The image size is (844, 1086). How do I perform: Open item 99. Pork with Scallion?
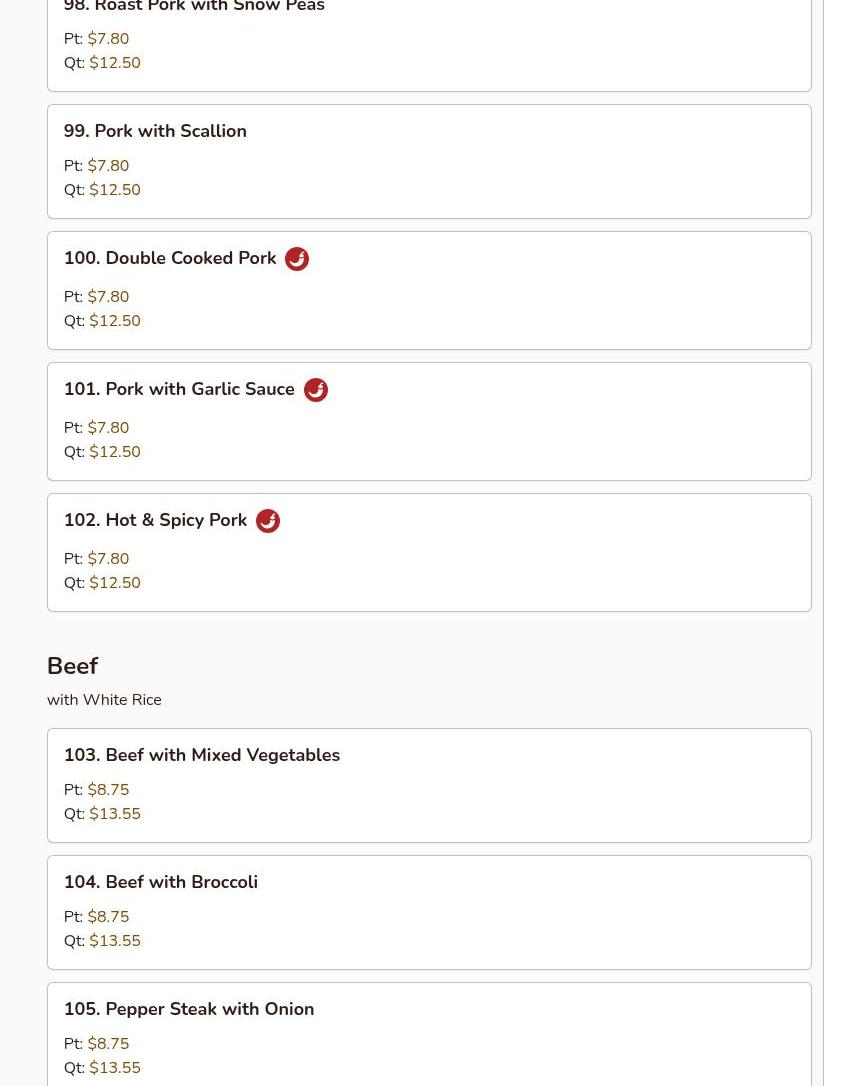click(x=429, y=161)
